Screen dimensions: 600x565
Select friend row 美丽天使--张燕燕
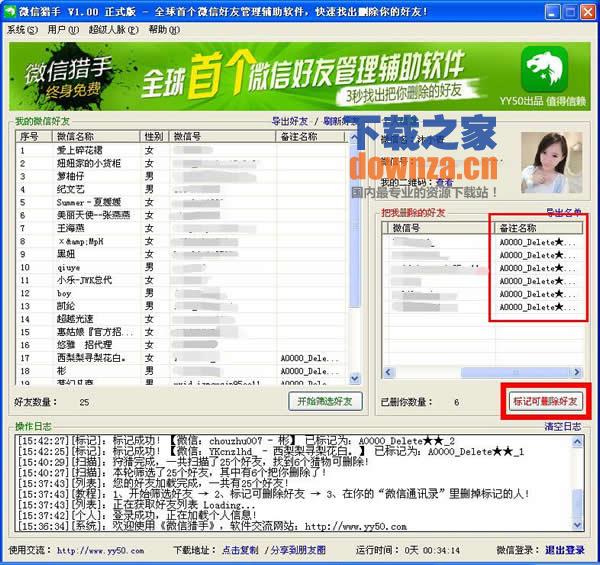181,215
